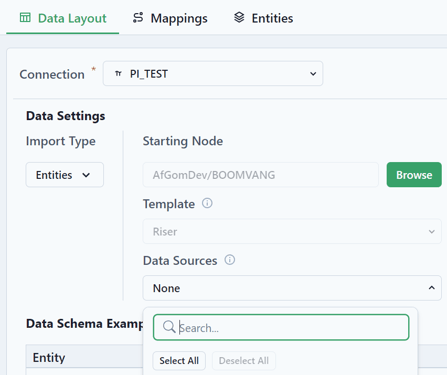
Task: Click the Mappings route icon
Action: click(x=138, y=17)
